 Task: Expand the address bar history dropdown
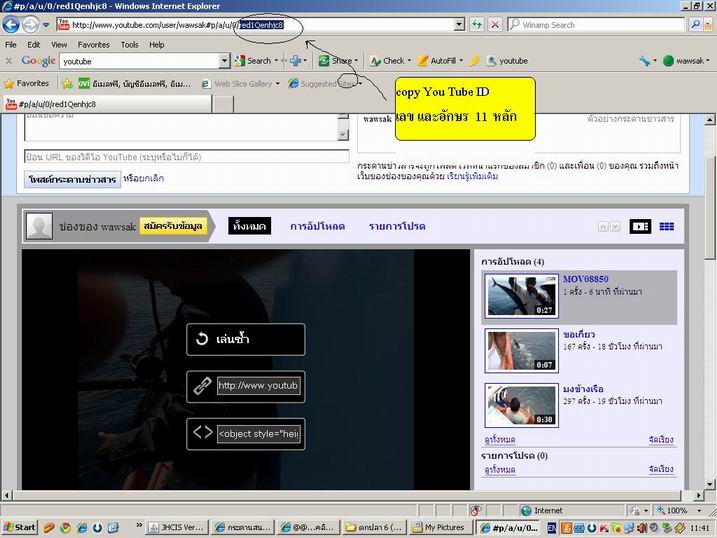click(x=460, y=25)
